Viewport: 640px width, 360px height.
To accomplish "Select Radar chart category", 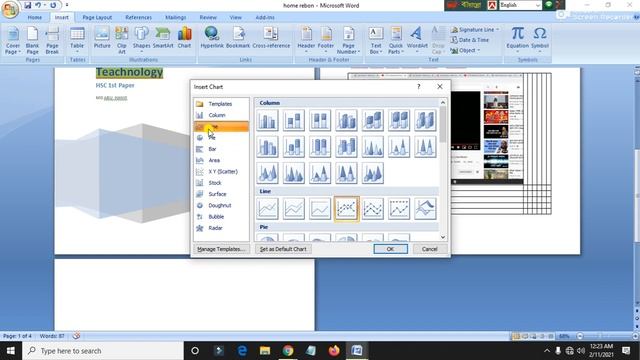I will coord(221,228).
